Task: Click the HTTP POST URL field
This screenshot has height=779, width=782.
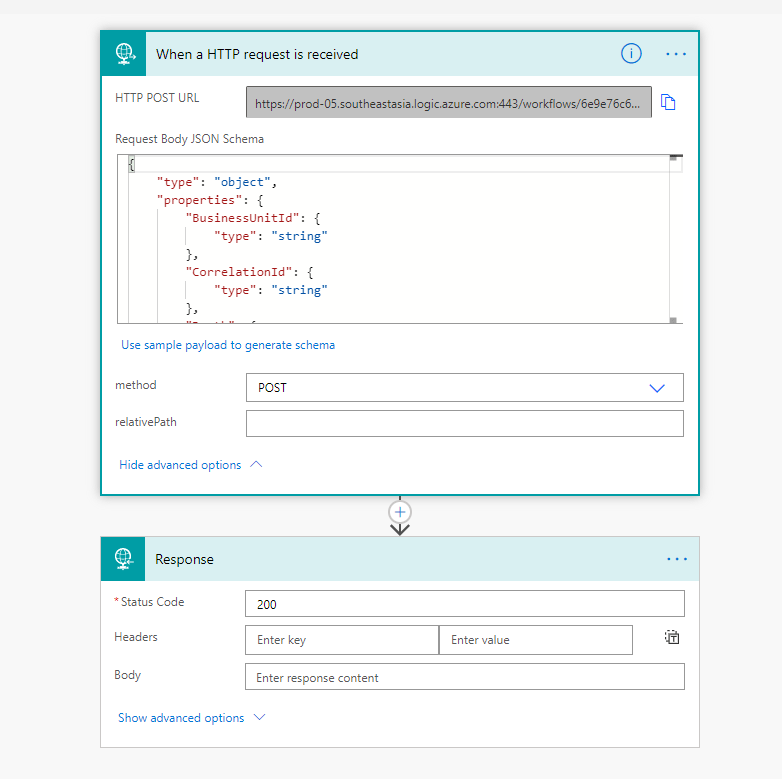Action: pyautogui.click(x=448, y=102)
